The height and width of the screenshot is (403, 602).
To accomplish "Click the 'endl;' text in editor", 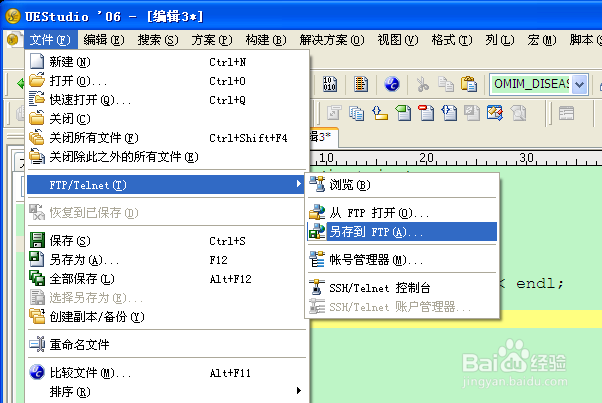I will click(539, 284).
